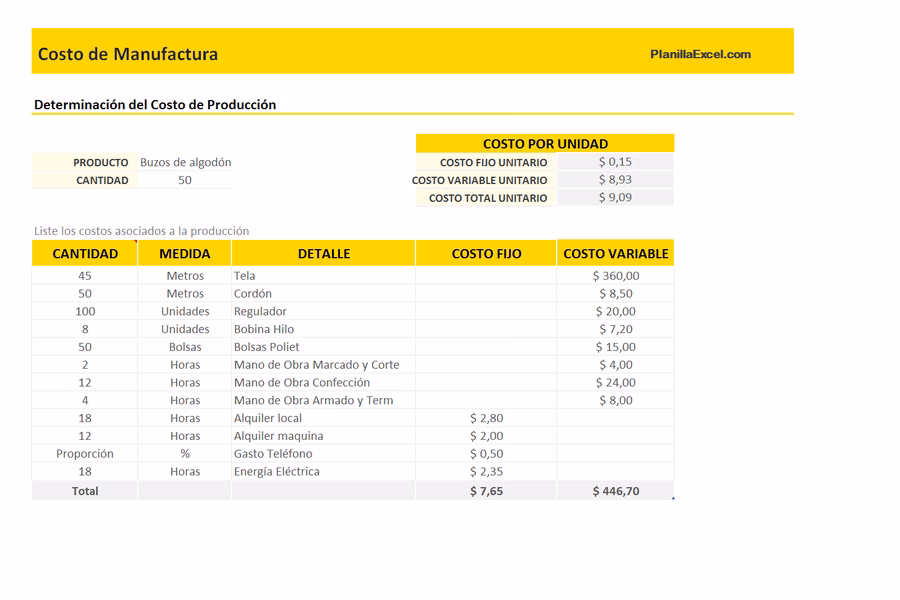
Task: Click the Energía Eléctrica fixed cost $ 2,35
Action: pos(486,471)
